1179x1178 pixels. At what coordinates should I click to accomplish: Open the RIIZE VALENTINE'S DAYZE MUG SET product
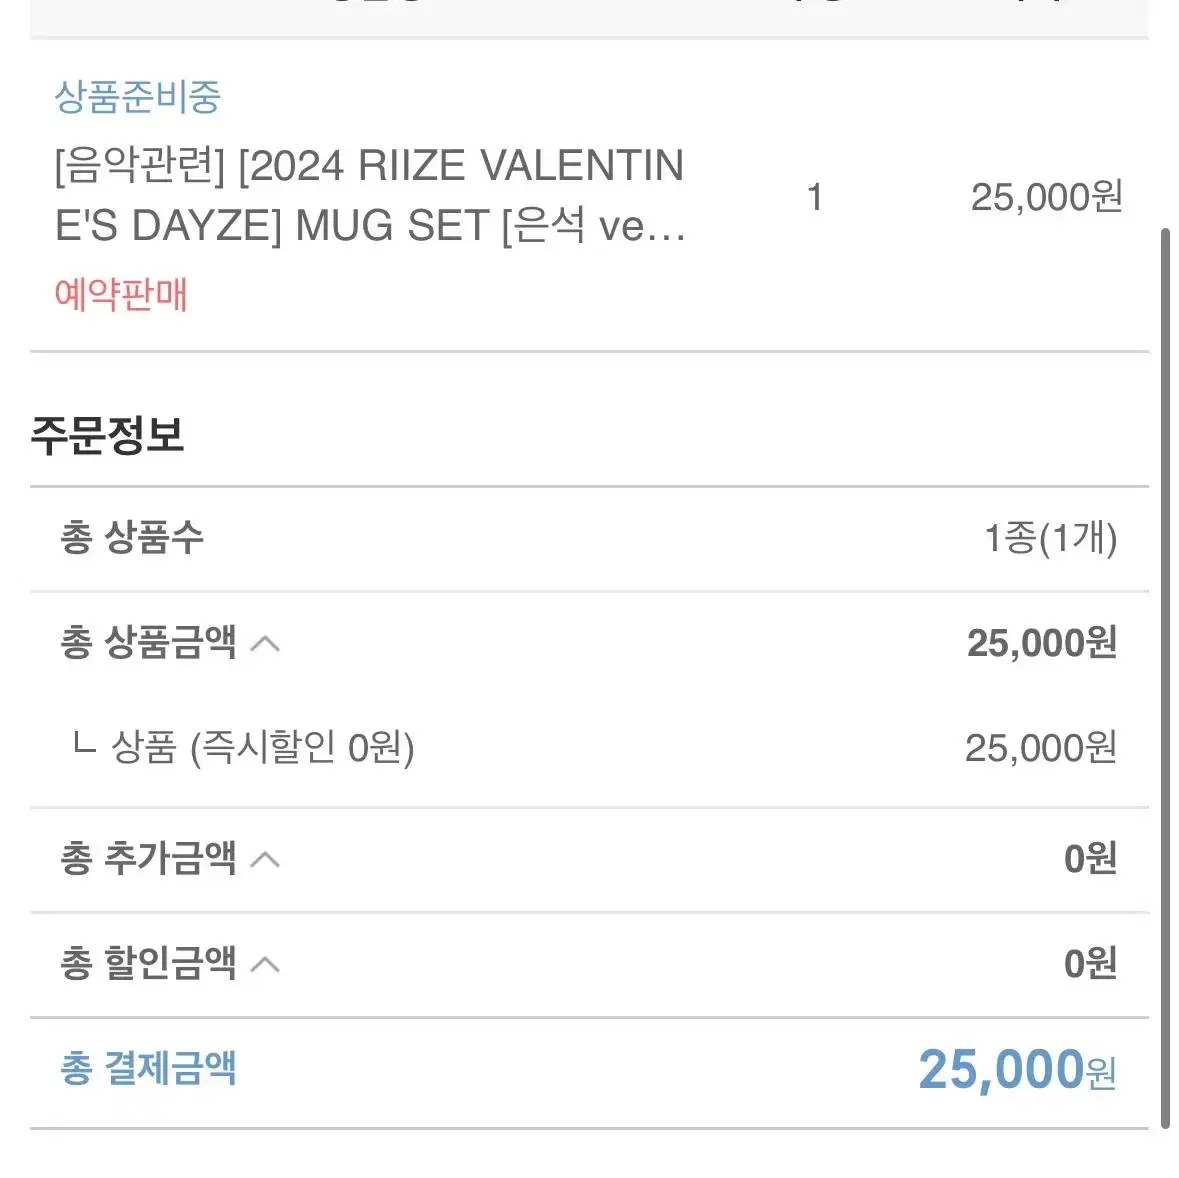(370, 195)
